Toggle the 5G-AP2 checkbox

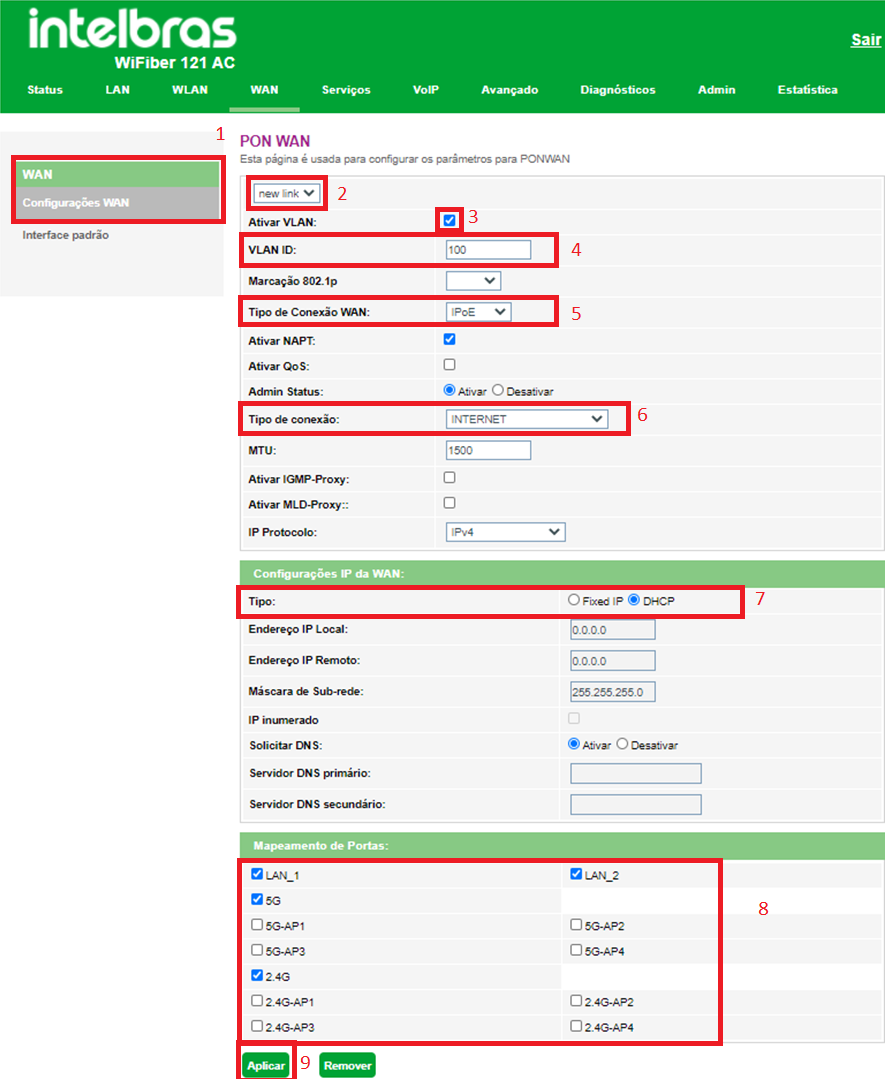point(576,925)
